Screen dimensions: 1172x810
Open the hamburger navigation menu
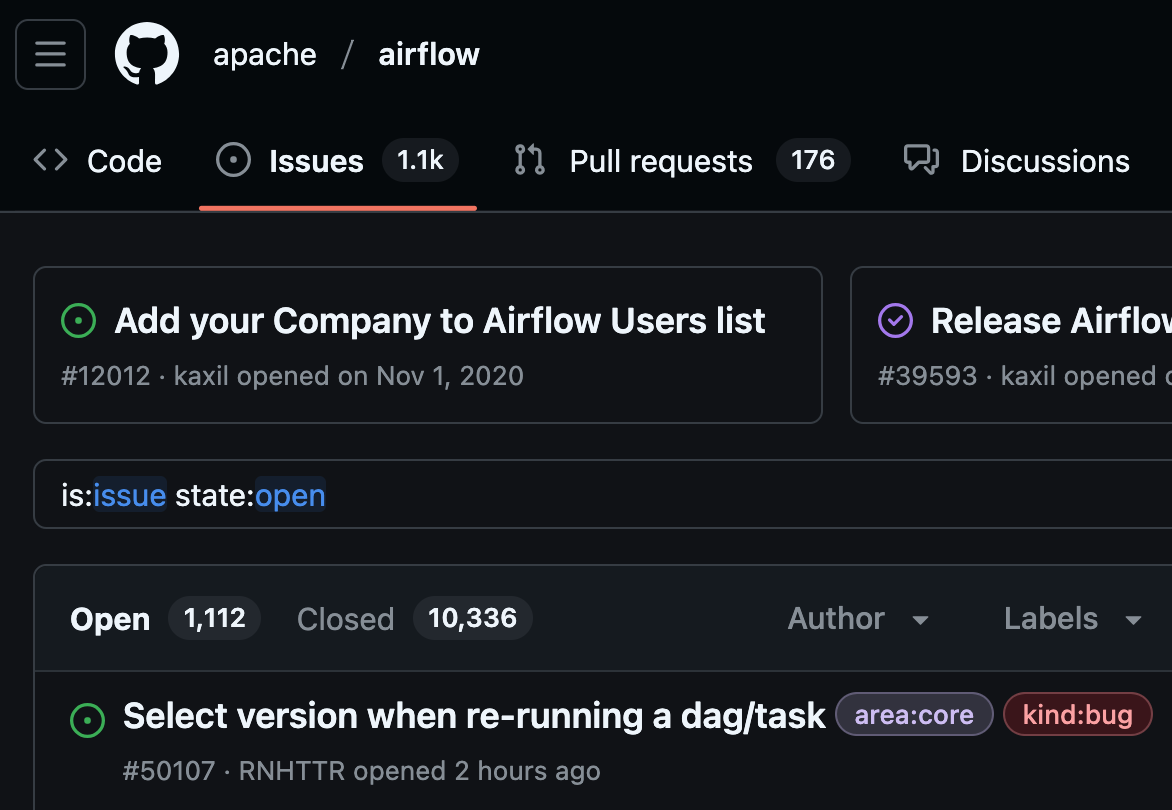click(x=50, y=54)
